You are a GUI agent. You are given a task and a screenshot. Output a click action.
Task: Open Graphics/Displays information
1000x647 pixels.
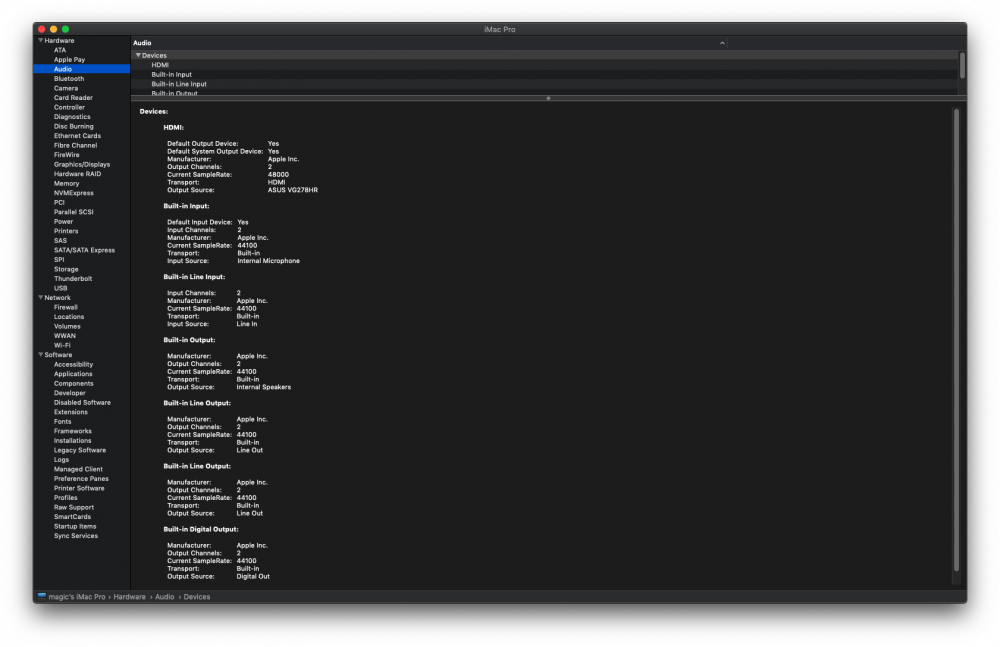[x=82, y=165]
